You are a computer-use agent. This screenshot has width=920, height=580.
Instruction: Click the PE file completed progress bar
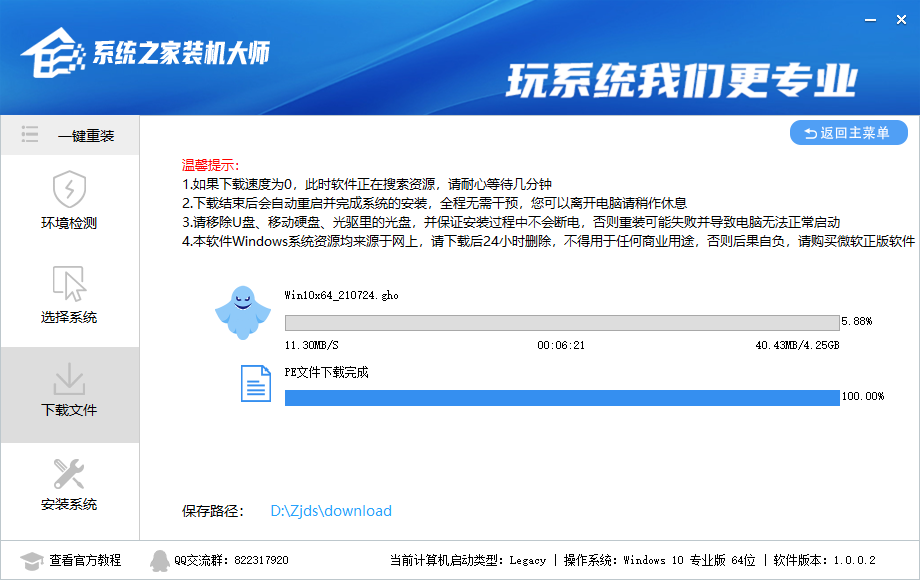click(562, 398)
